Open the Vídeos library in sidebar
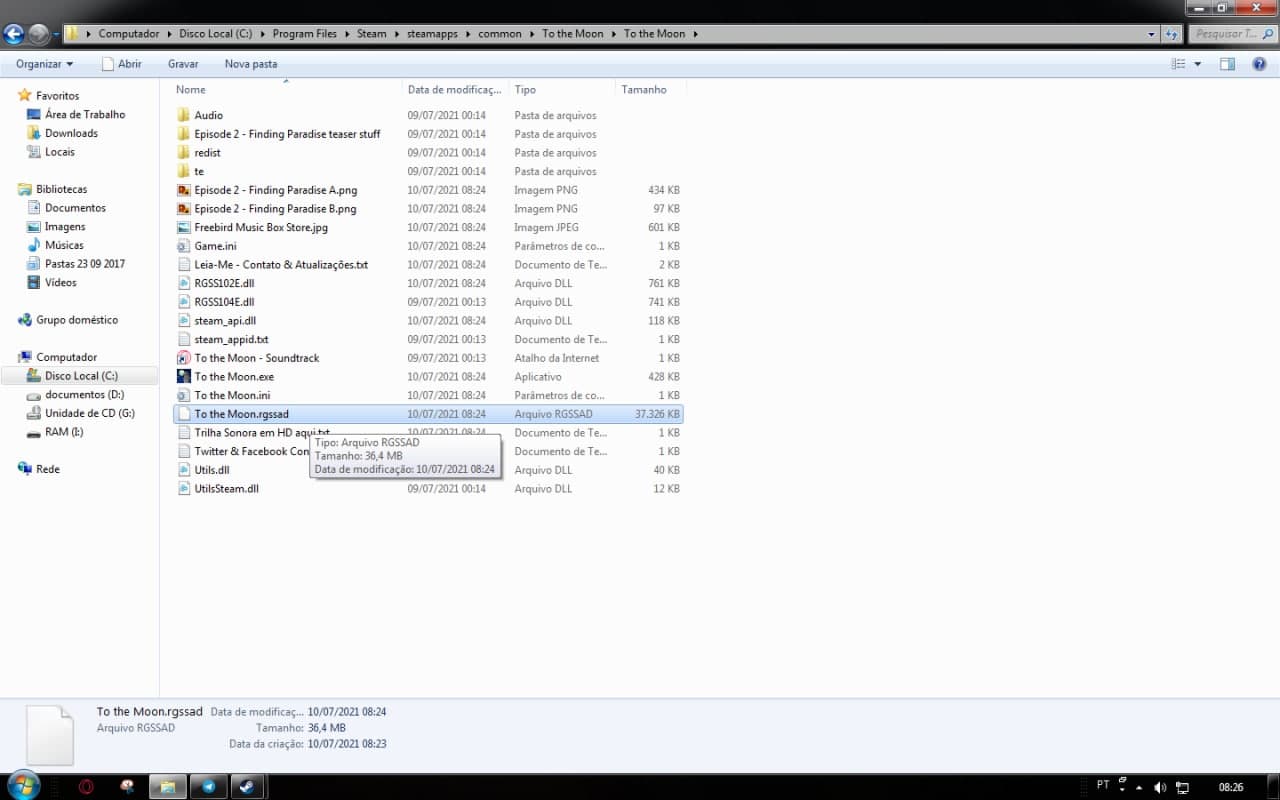This screenshot has width=1280, height=800. coord(60,283)
